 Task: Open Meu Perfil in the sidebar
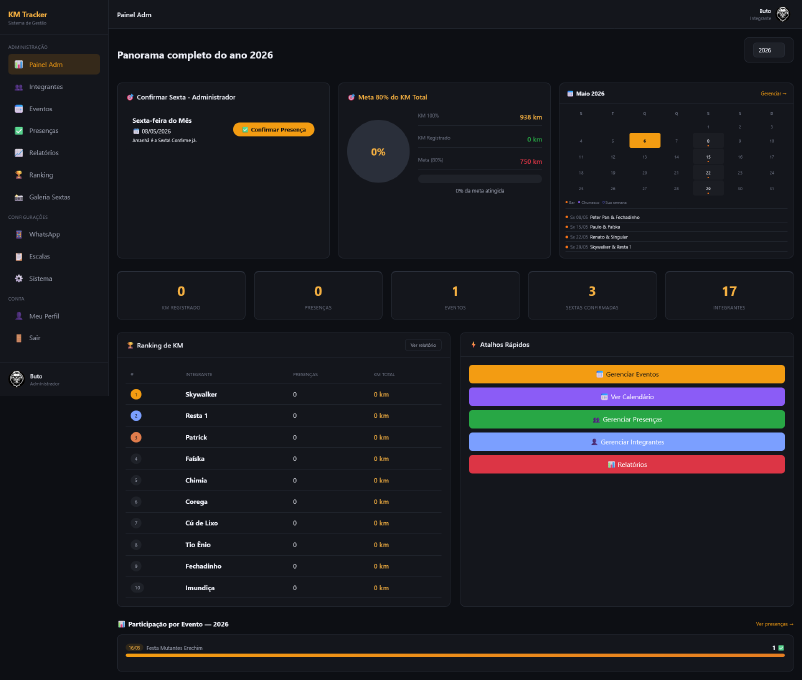[x=54, y=316]
